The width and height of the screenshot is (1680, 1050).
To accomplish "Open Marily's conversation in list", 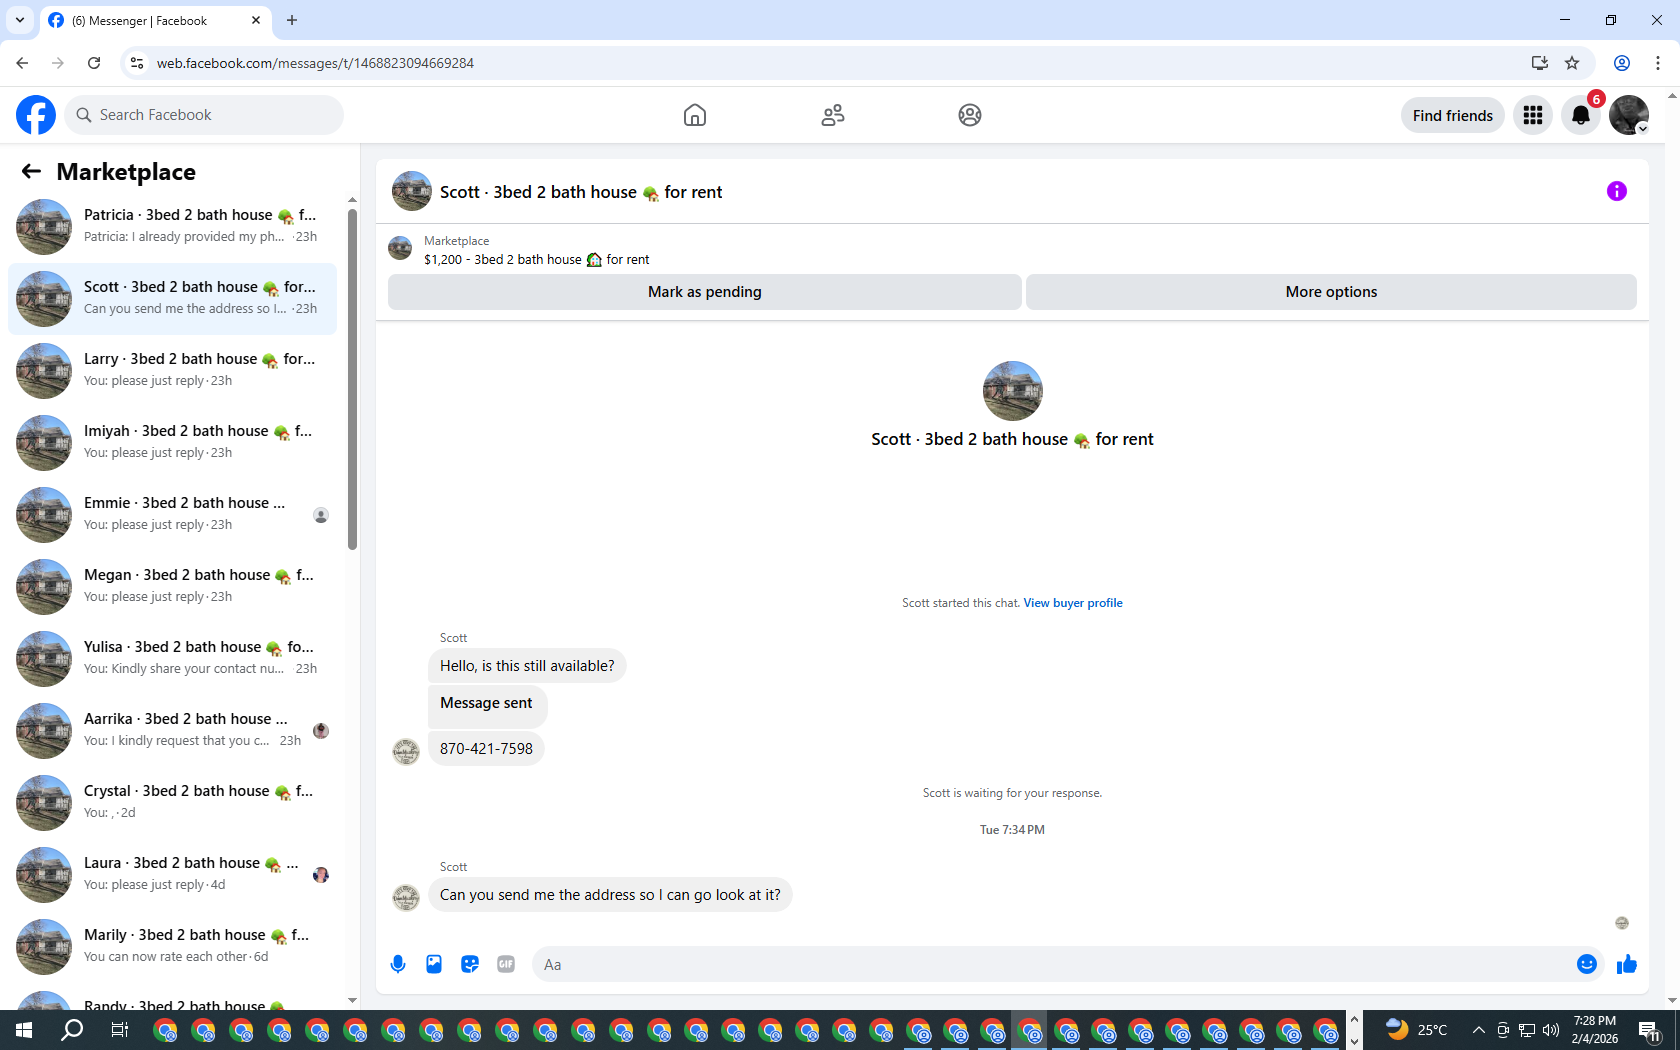I will tap(172, 946).
